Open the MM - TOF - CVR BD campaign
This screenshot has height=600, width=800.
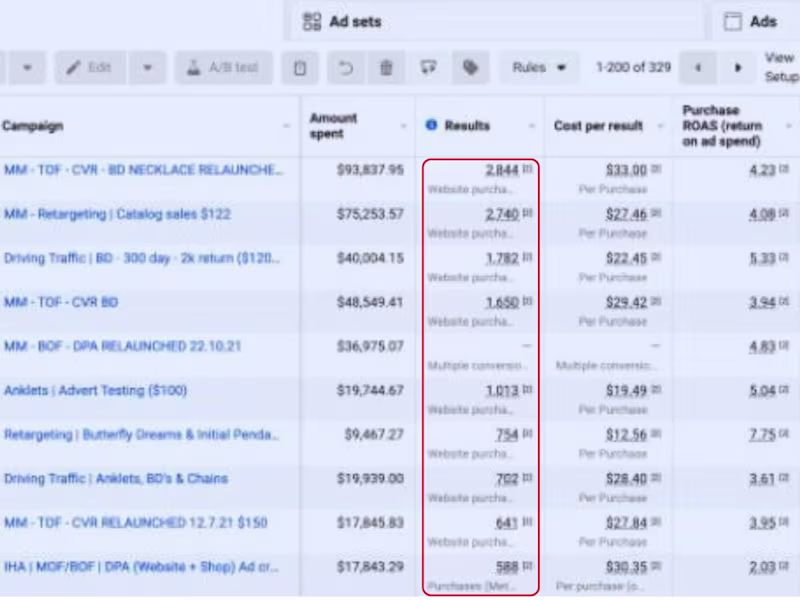point(61,303)
